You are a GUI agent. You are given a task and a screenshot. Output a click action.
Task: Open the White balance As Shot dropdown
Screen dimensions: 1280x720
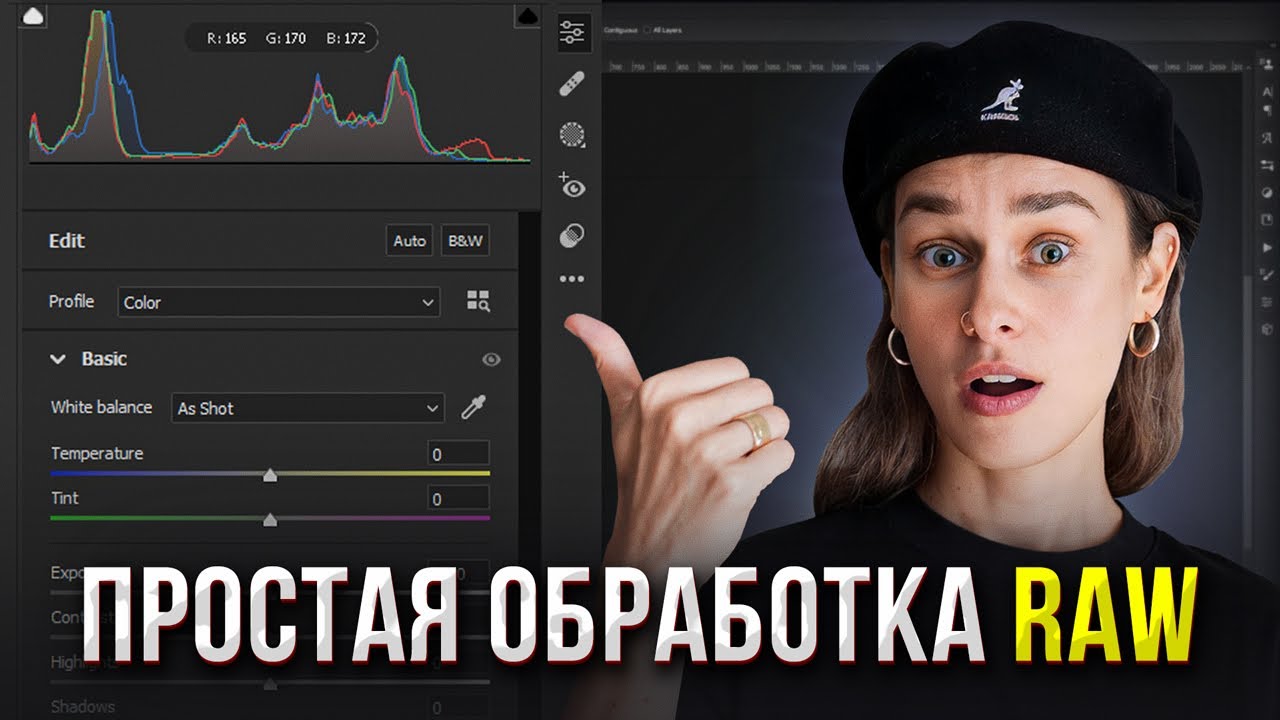coord(307,408)
